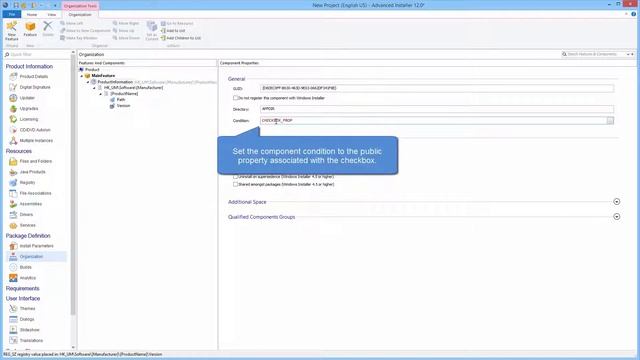Viewport: 640px width, 360px height.
Task: Toggle Uninstall on supersedence checkbox
Action: point(236,177)
